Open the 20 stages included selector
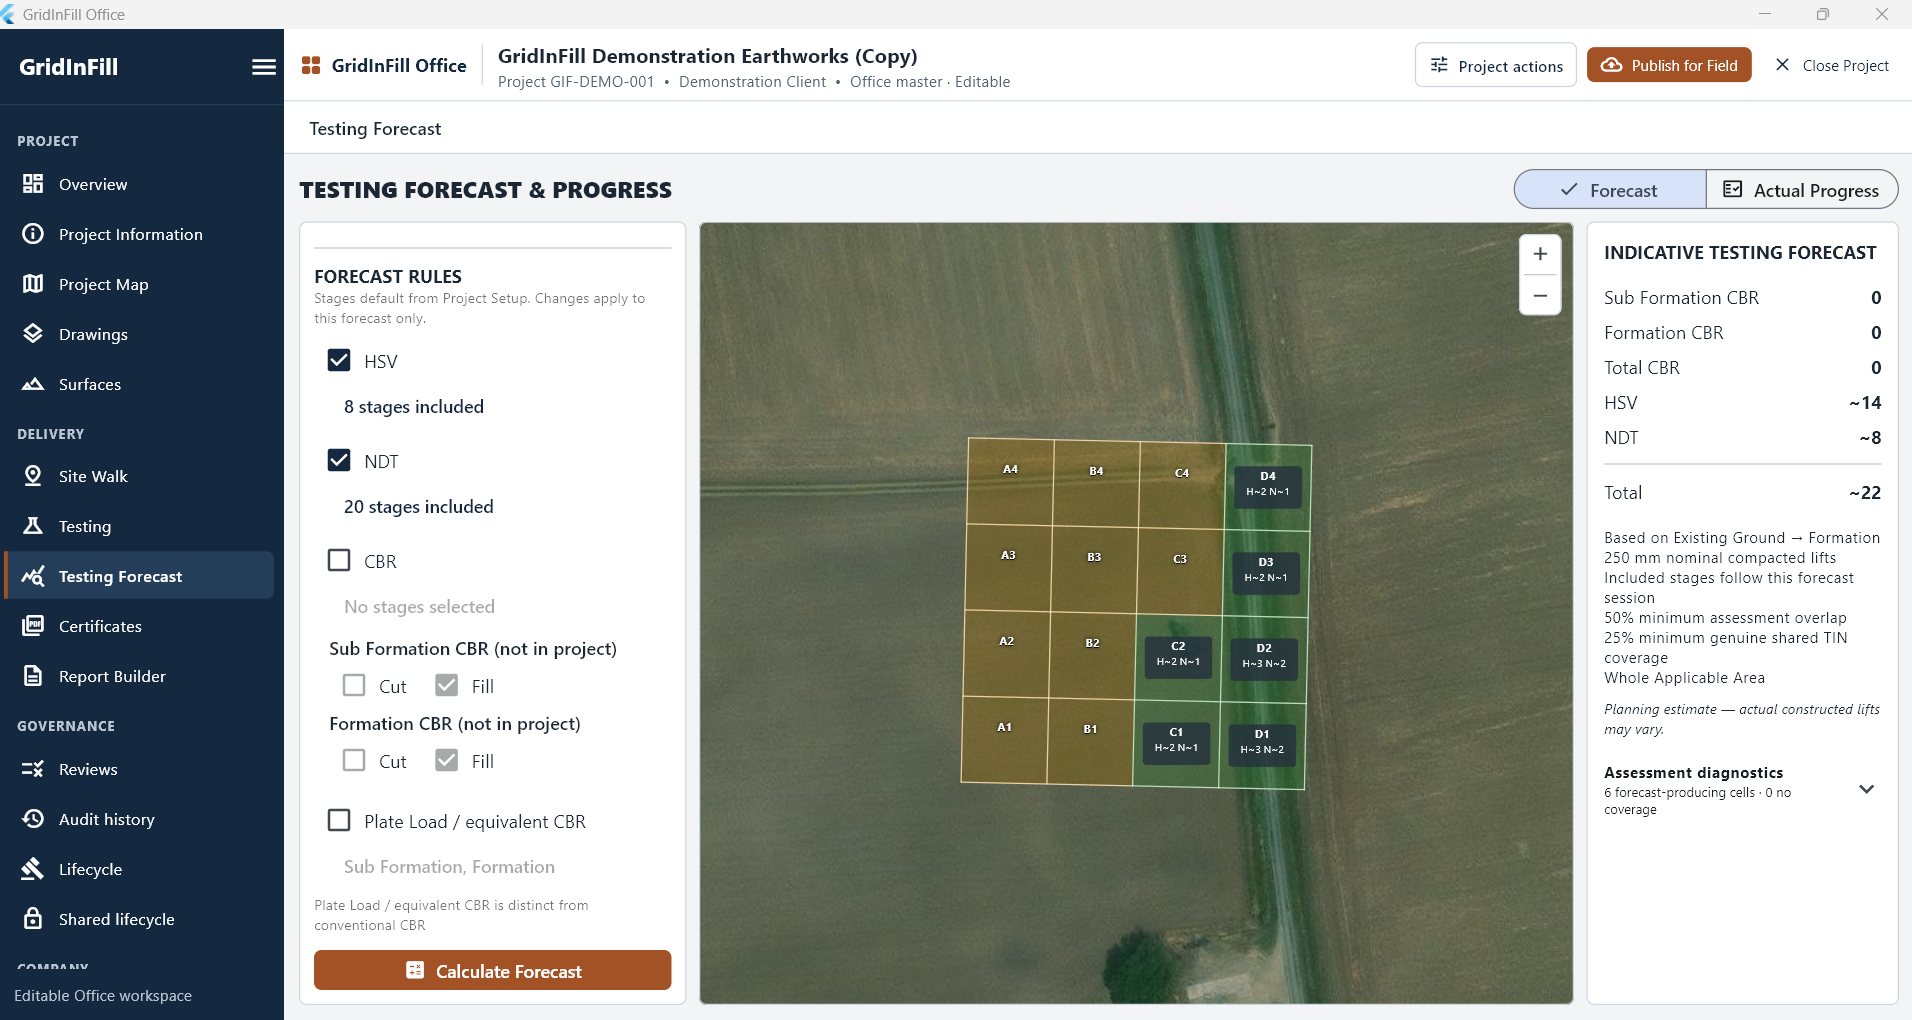 coord(419,507)
